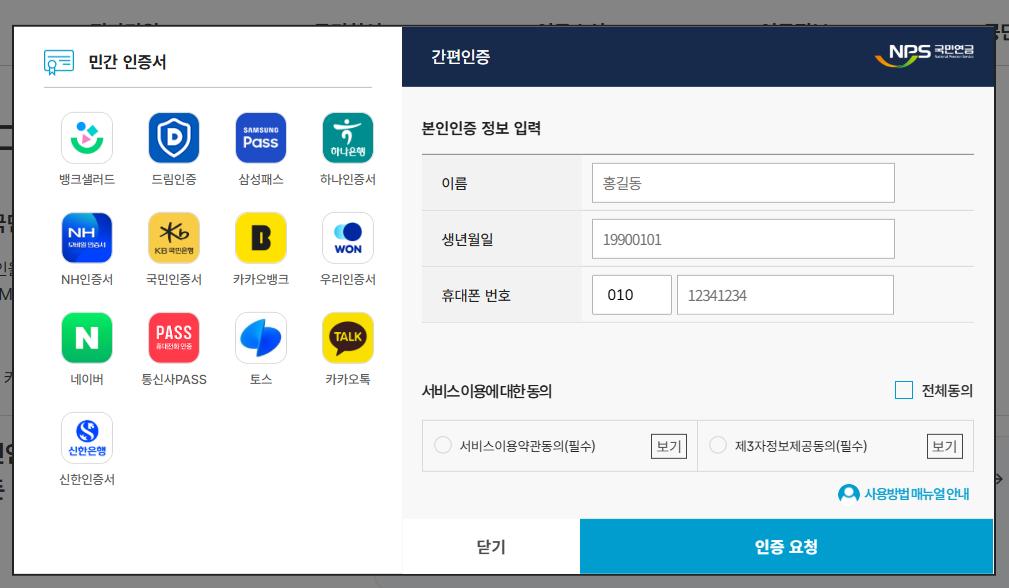Image resolution: width=1009 pixels, height=588 pixels.
Task: Select the 토스 blue icon
Action: (261, 338)
